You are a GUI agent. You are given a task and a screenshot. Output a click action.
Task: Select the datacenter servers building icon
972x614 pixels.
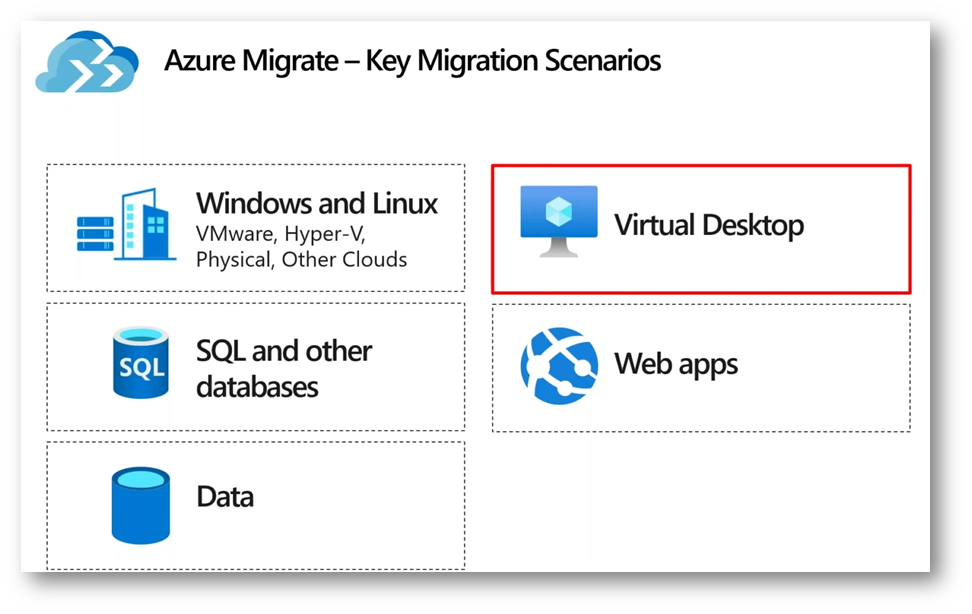point(126,225)
